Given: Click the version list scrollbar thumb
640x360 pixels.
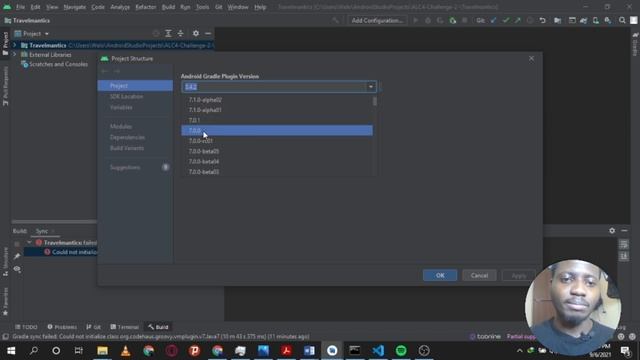Looking at the screenshot, I should [x=375, y=100].
